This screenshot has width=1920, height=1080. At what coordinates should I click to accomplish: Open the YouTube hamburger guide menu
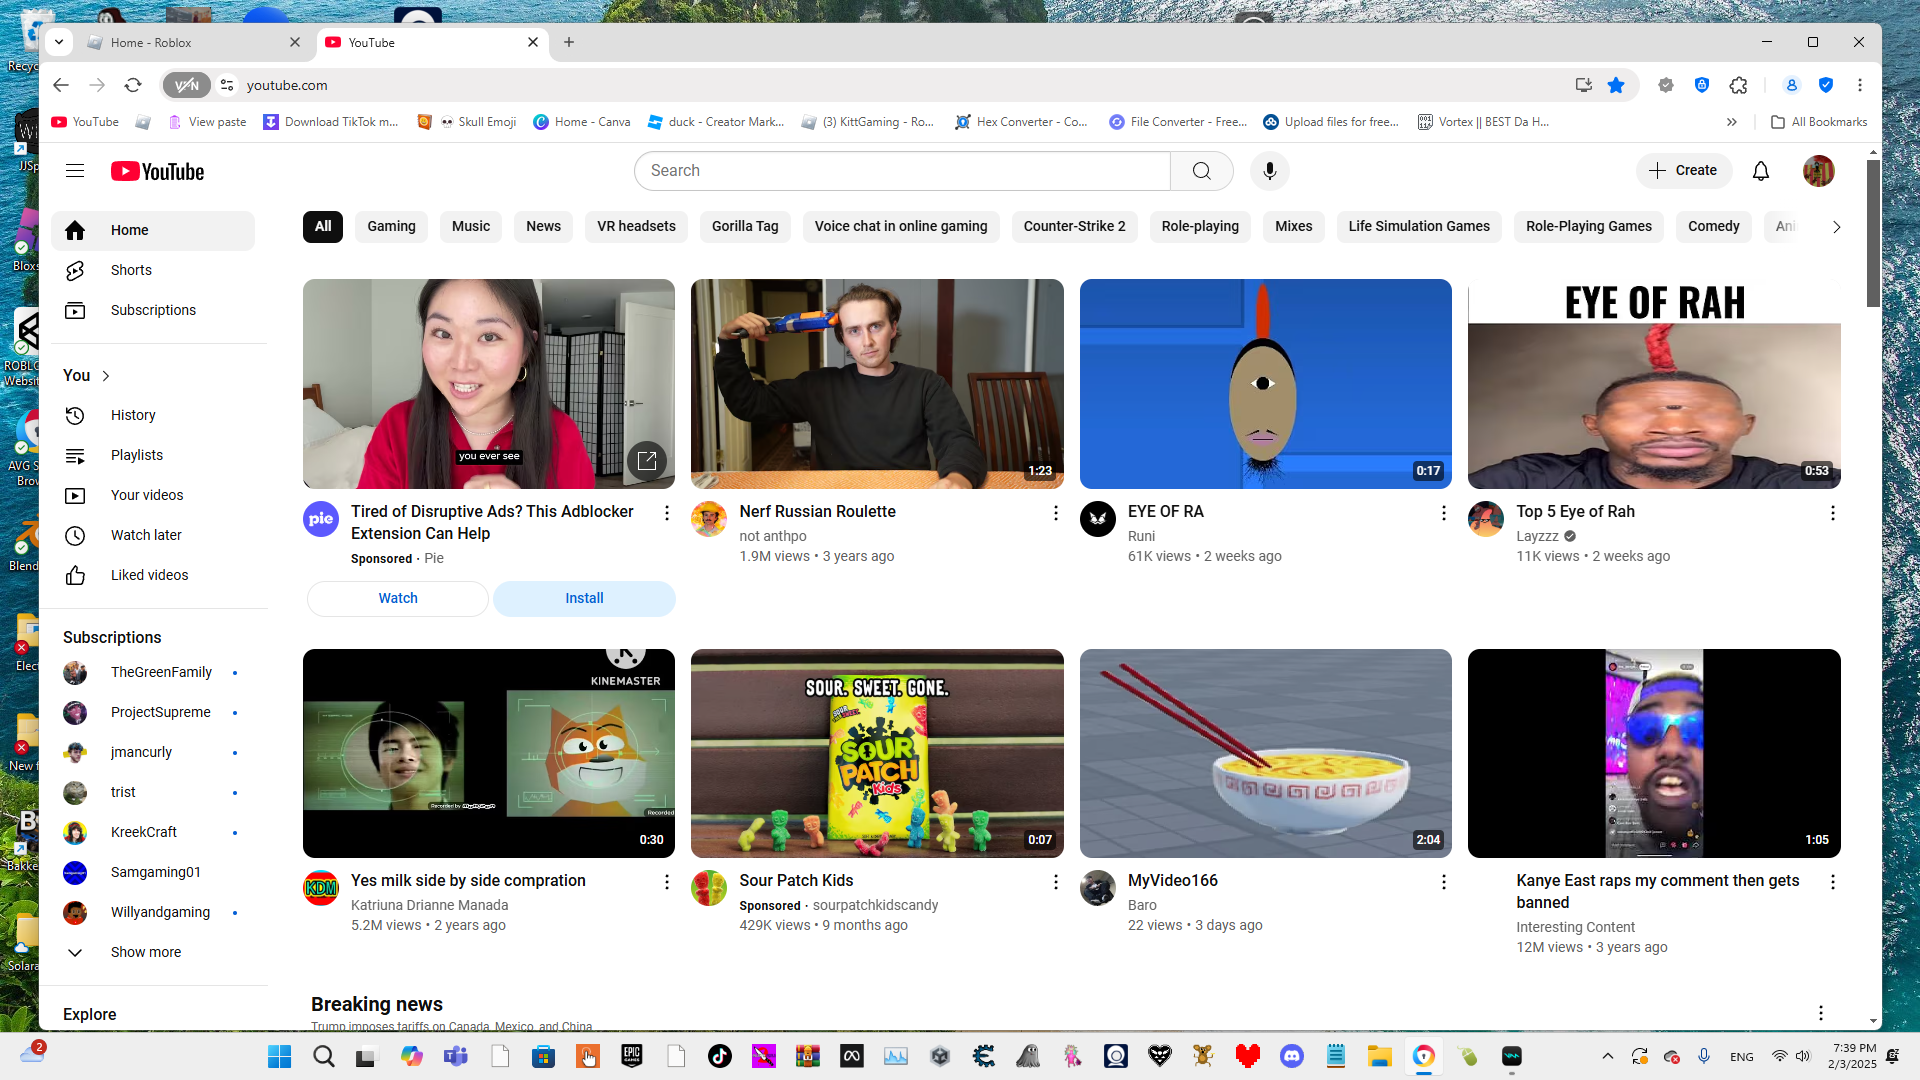pyautogui.click(x=75, y=171)
